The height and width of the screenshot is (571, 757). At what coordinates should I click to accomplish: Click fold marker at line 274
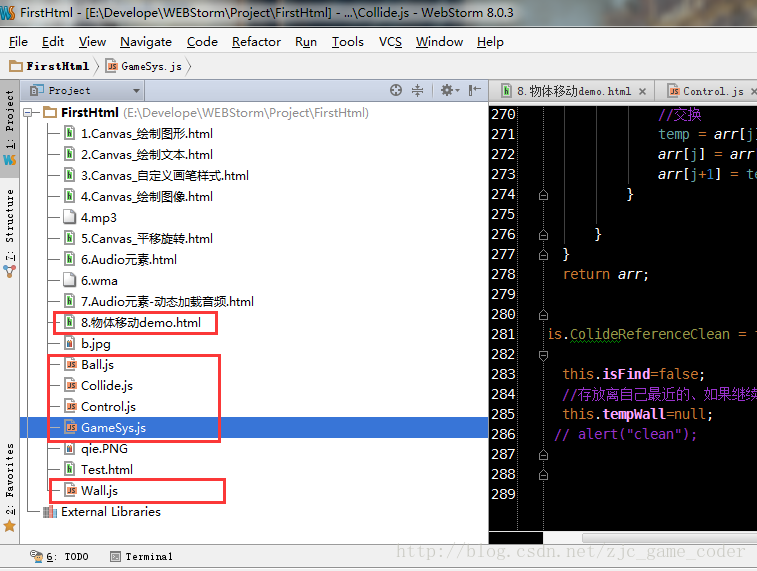[543, 195]
